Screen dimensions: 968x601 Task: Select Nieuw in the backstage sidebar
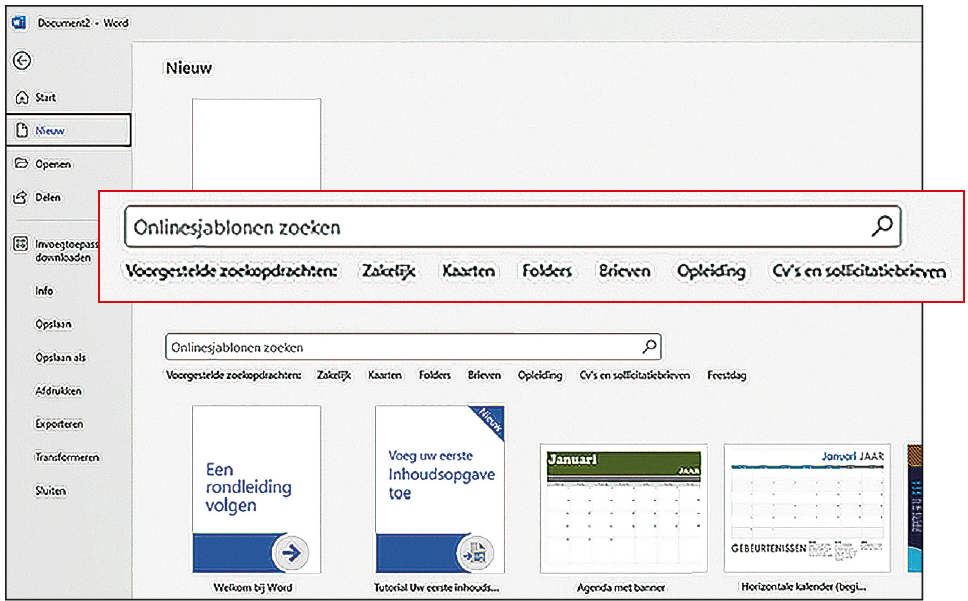click(x=69, y=130)
